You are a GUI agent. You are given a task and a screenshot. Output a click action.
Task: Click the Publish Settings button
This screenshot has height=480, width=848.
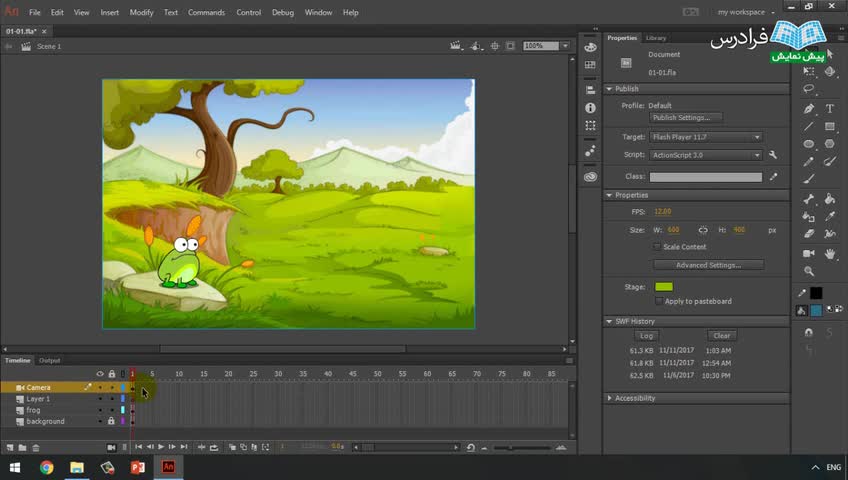click(686, 118)
